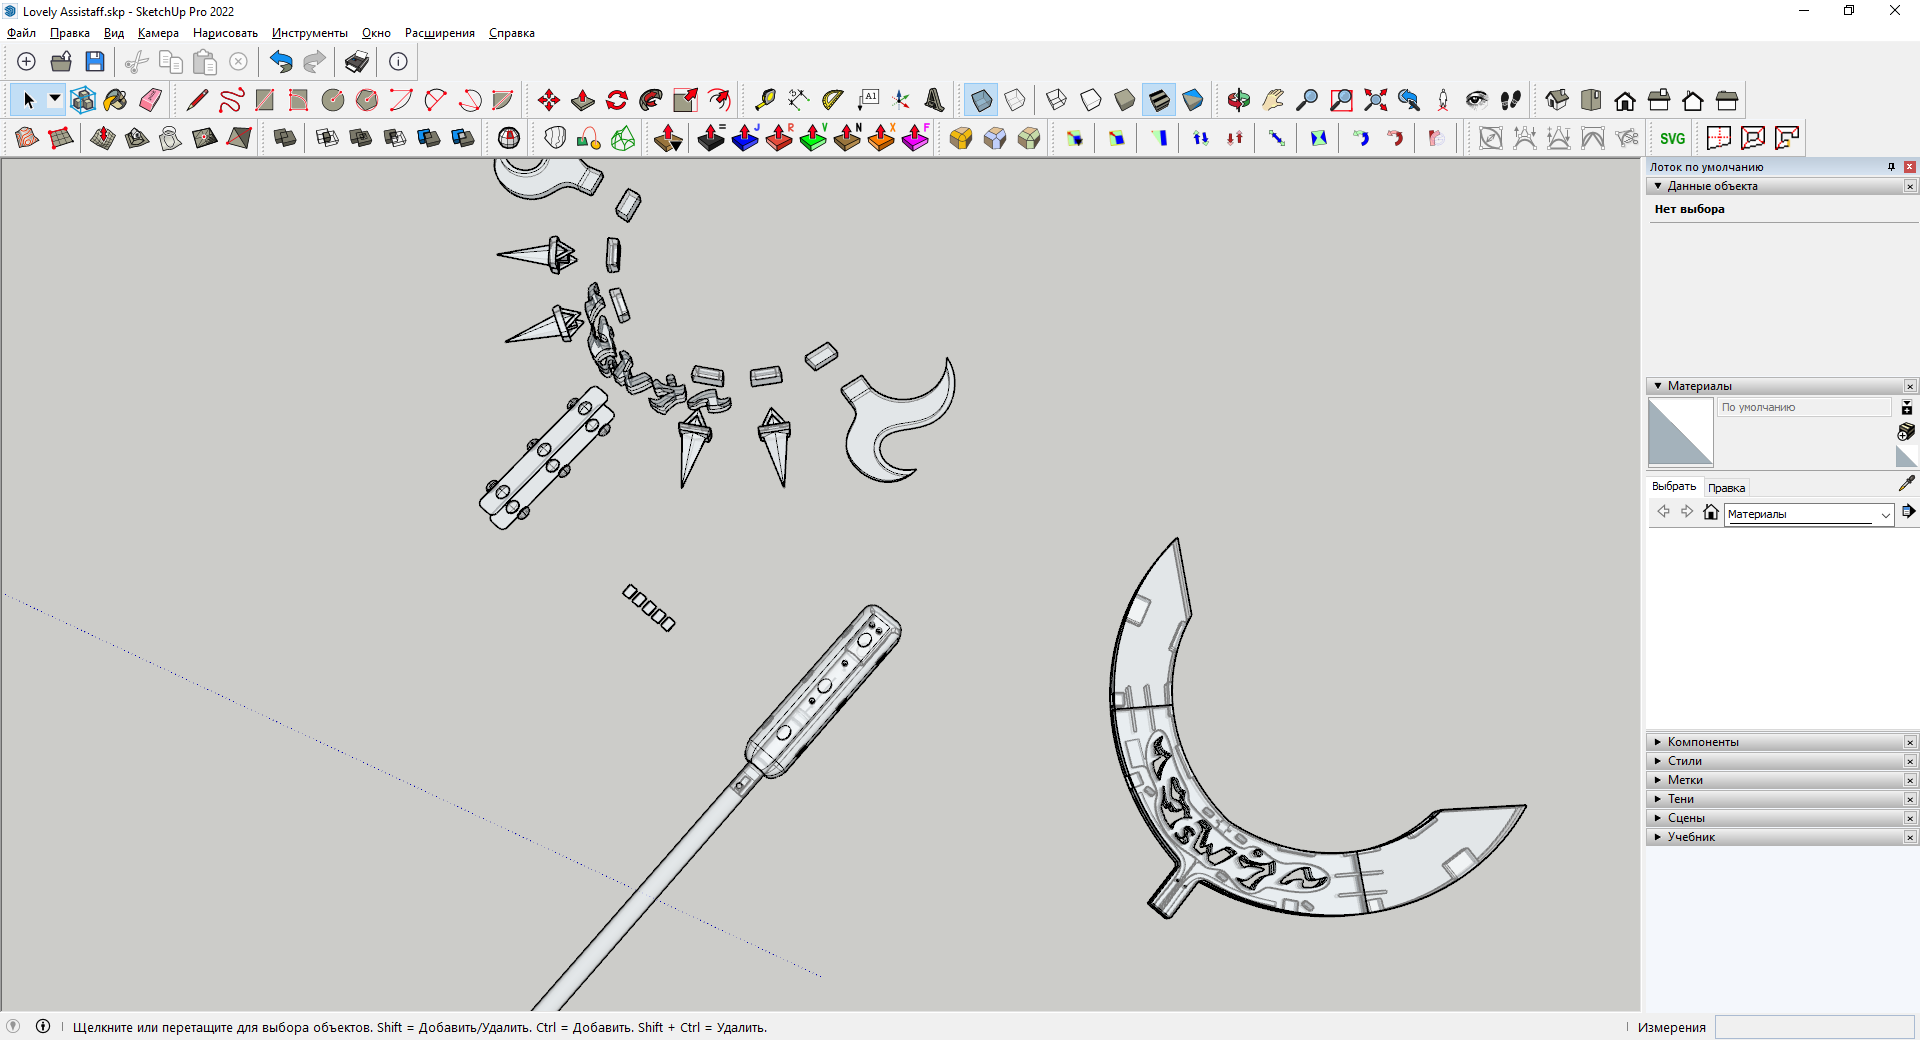This screenshot has height=1040, width=1920.
Task: Select the Eraser tool
Action: click(x=150, y=100)
